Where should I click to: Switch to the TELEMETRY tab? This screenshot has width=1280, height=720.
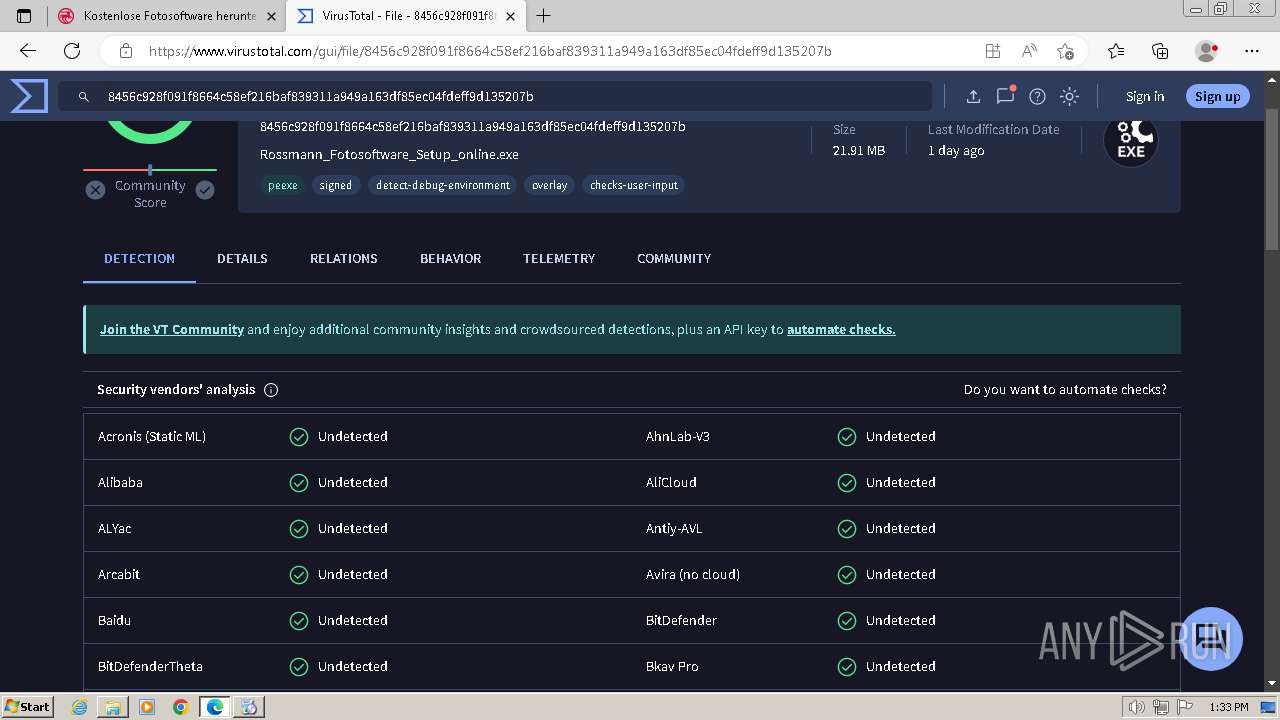[559, 258]
